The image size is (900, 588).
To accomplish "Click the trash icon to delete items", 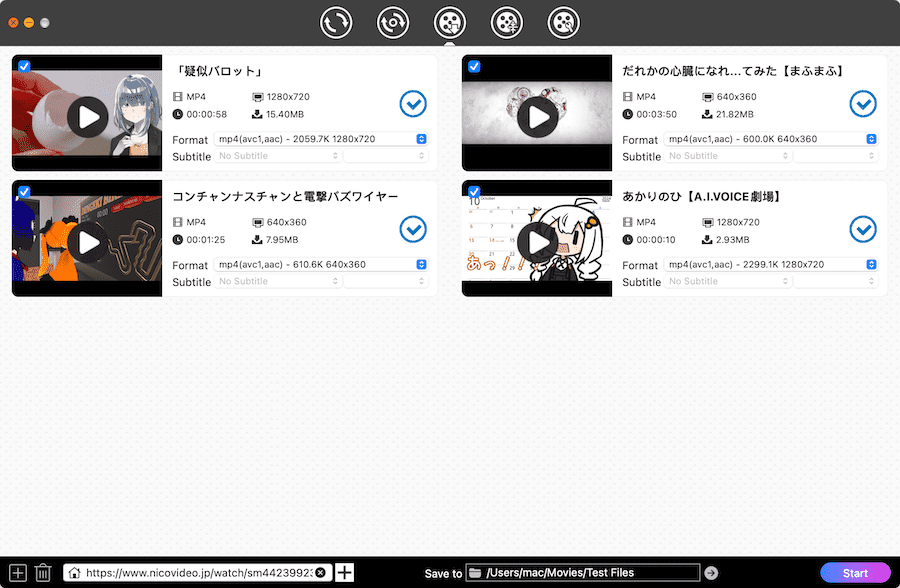I will [43, 572].
